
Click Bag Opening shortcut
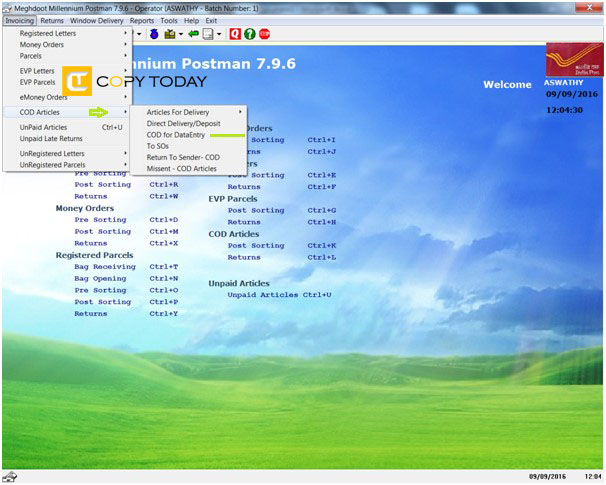click(x=126, y=278)
